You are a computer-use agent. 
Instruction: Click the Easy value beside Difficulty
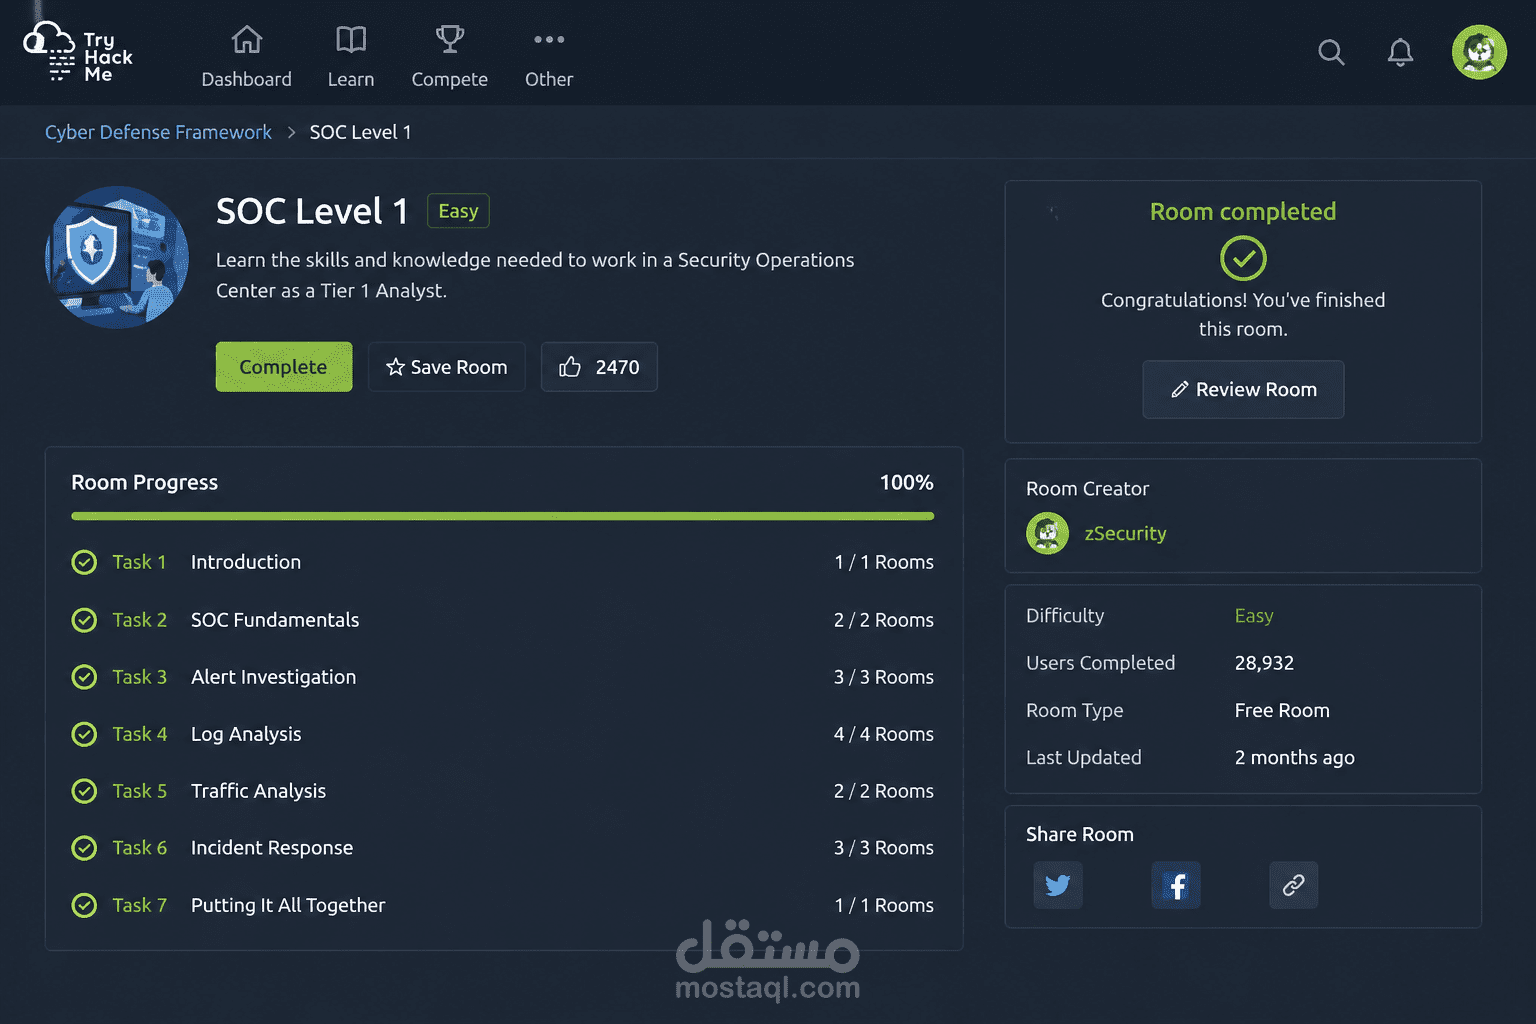pos(1254,616)
